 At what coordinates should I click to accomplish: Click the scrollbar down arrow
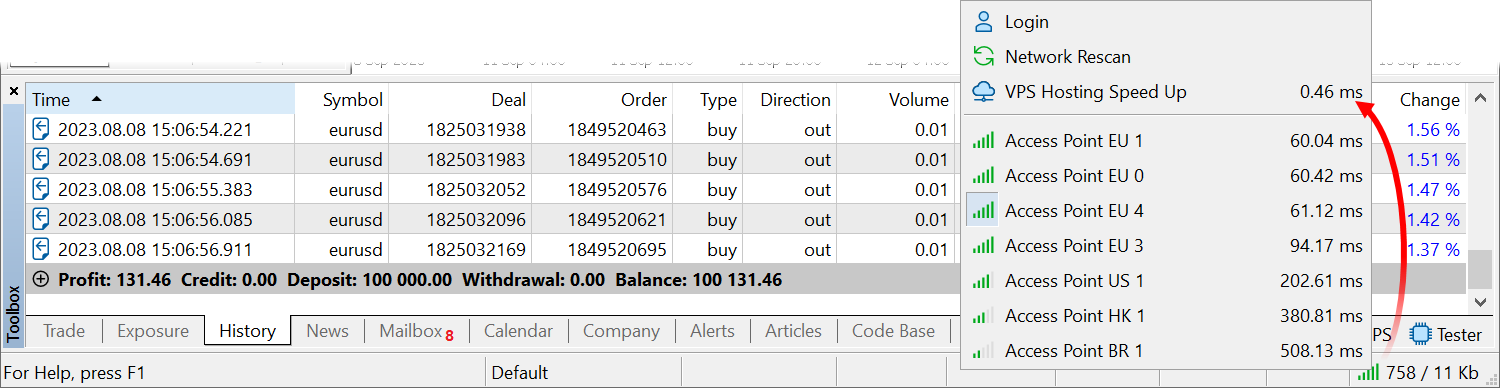coord(1481,301)
